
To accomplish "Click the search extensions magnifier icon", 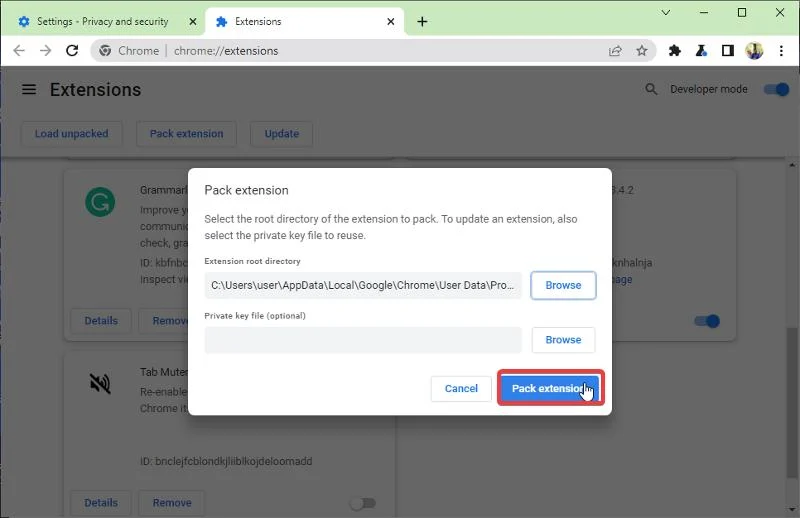I will 651,89.
